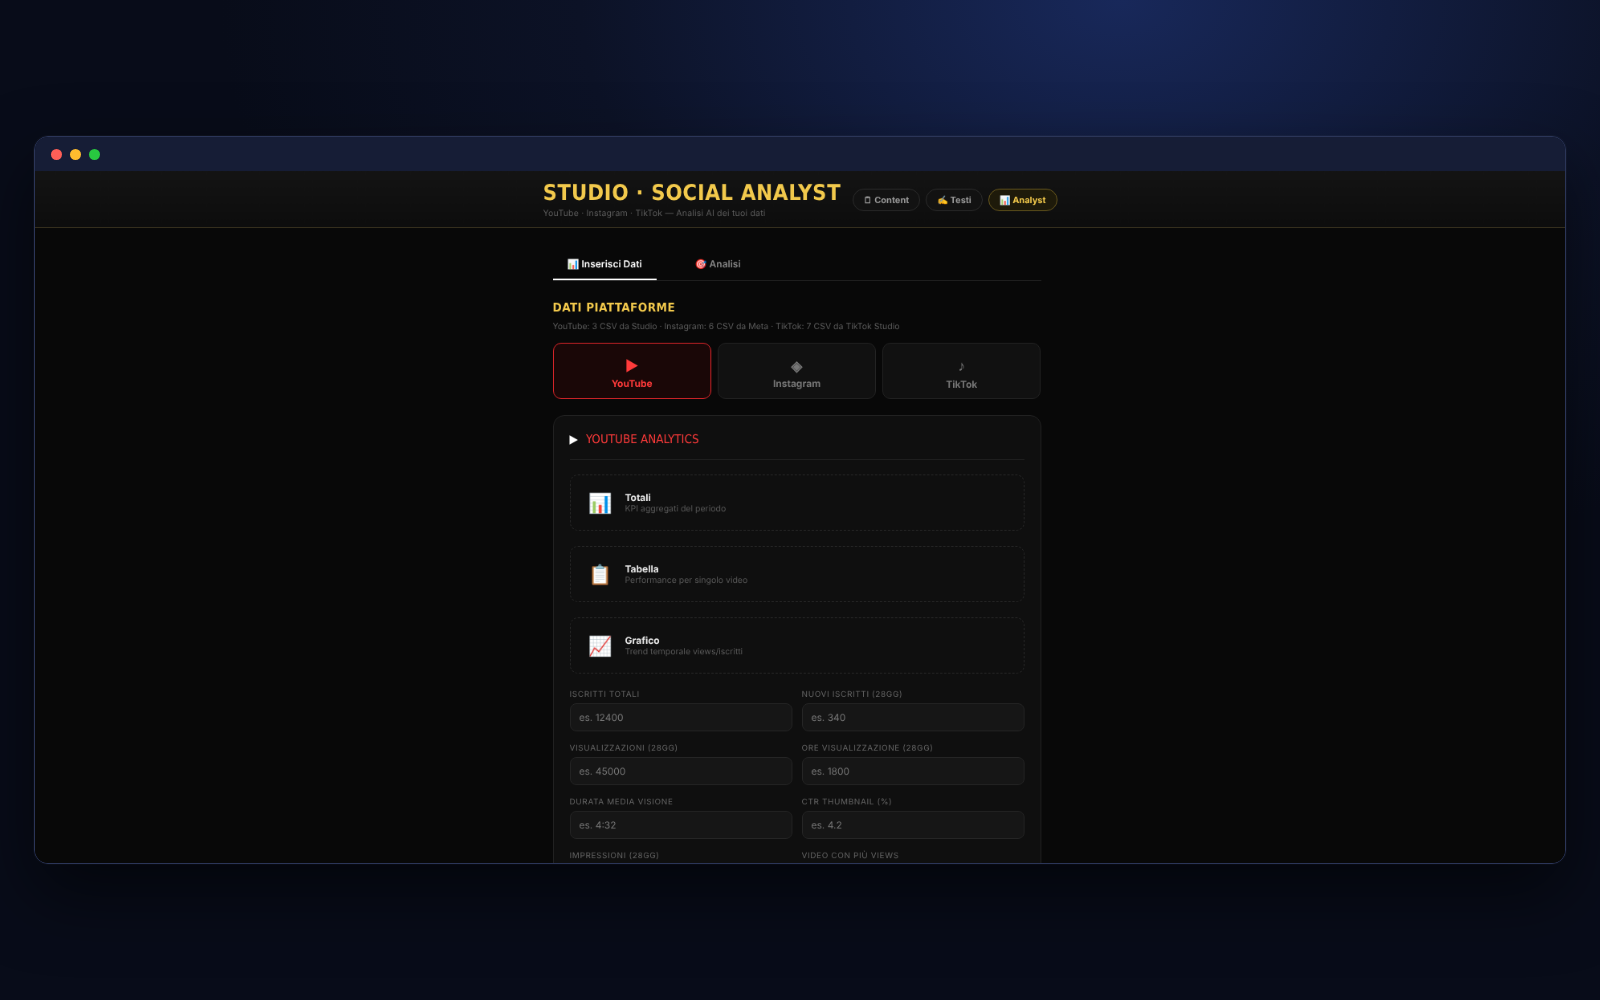
Task: Focus the CTR Thumbnail (%) input field
Action: (x=913, y=825)
